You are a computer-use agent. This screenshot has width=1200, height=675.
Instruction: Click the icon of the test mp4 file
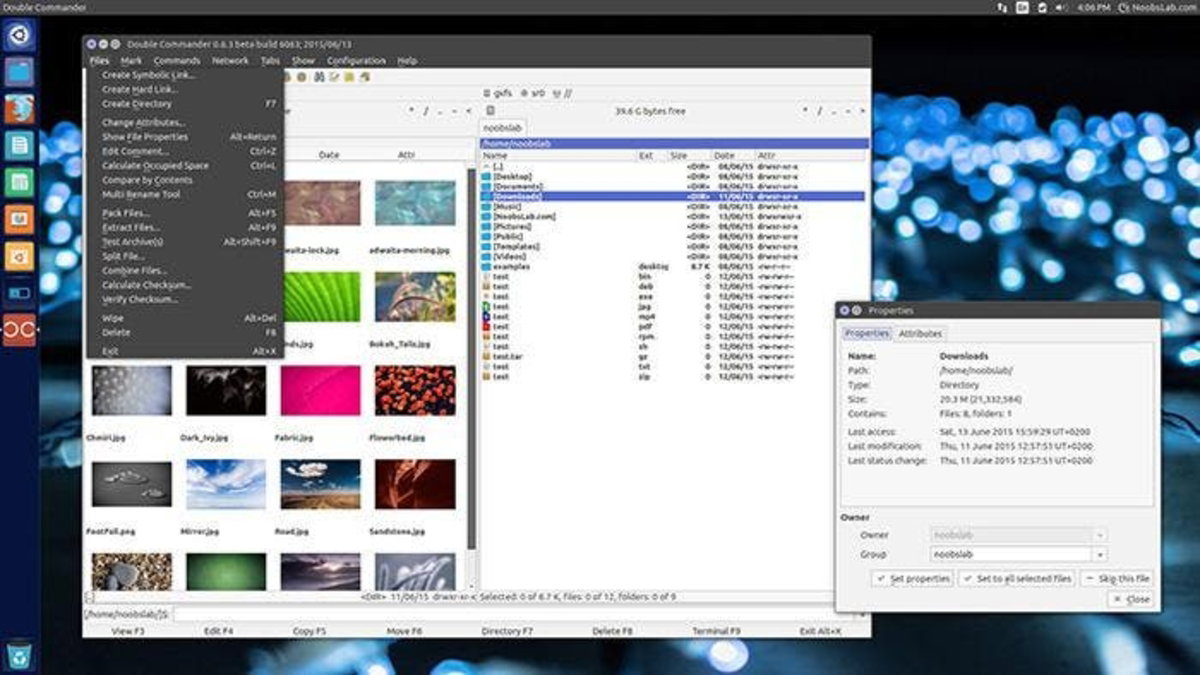(x=487, y=316)
